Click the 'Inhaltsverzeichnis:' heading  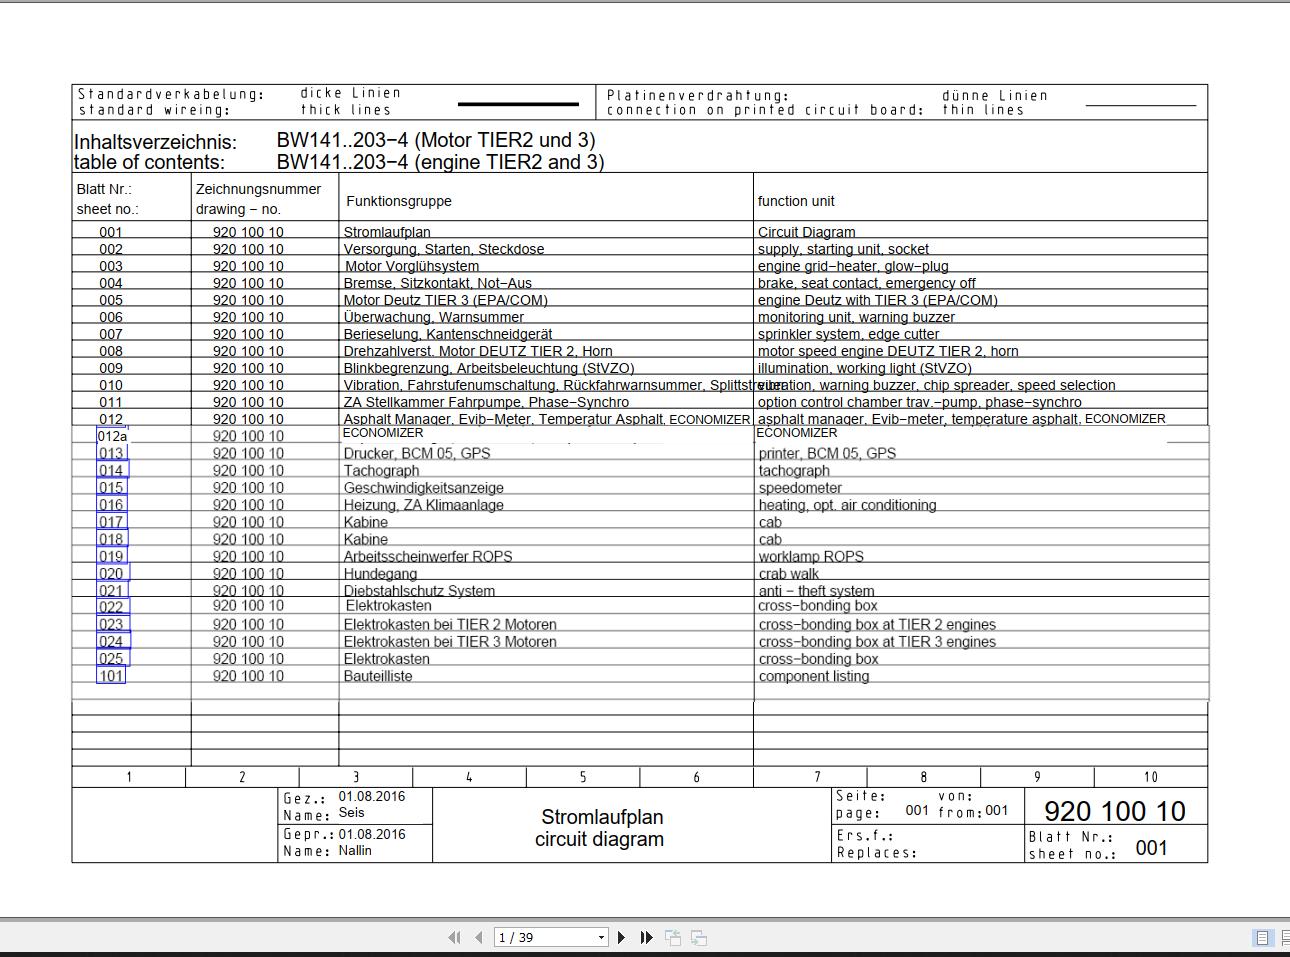point(155,142)
